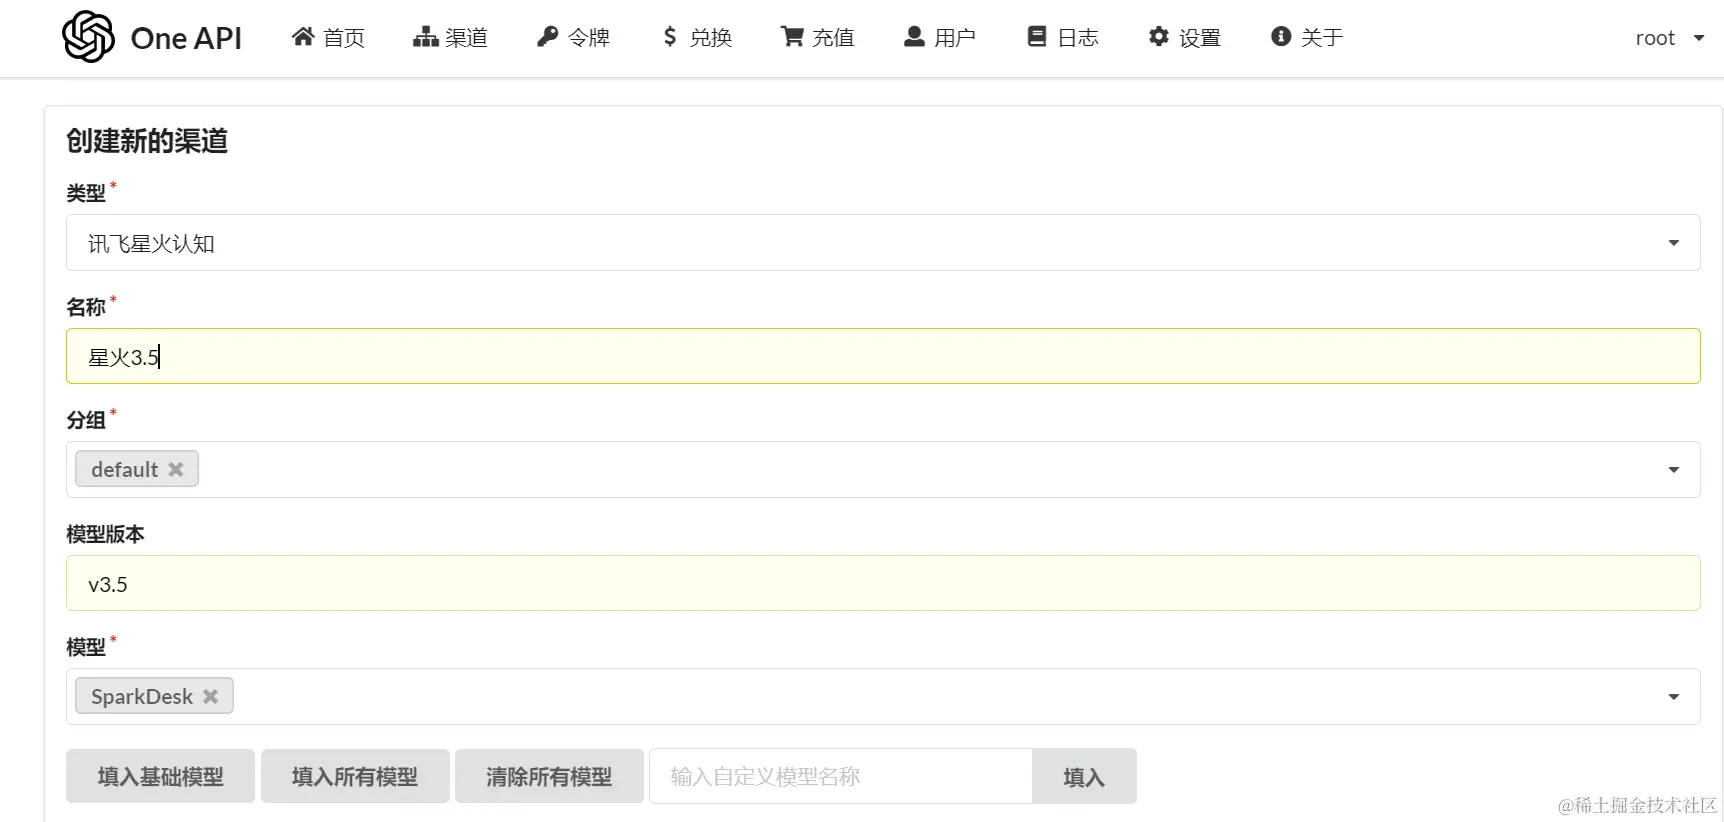Click the info icon beside 关于
Image resolution: width=1724 pixels, height=822 pixels.
pos(1281,37)
